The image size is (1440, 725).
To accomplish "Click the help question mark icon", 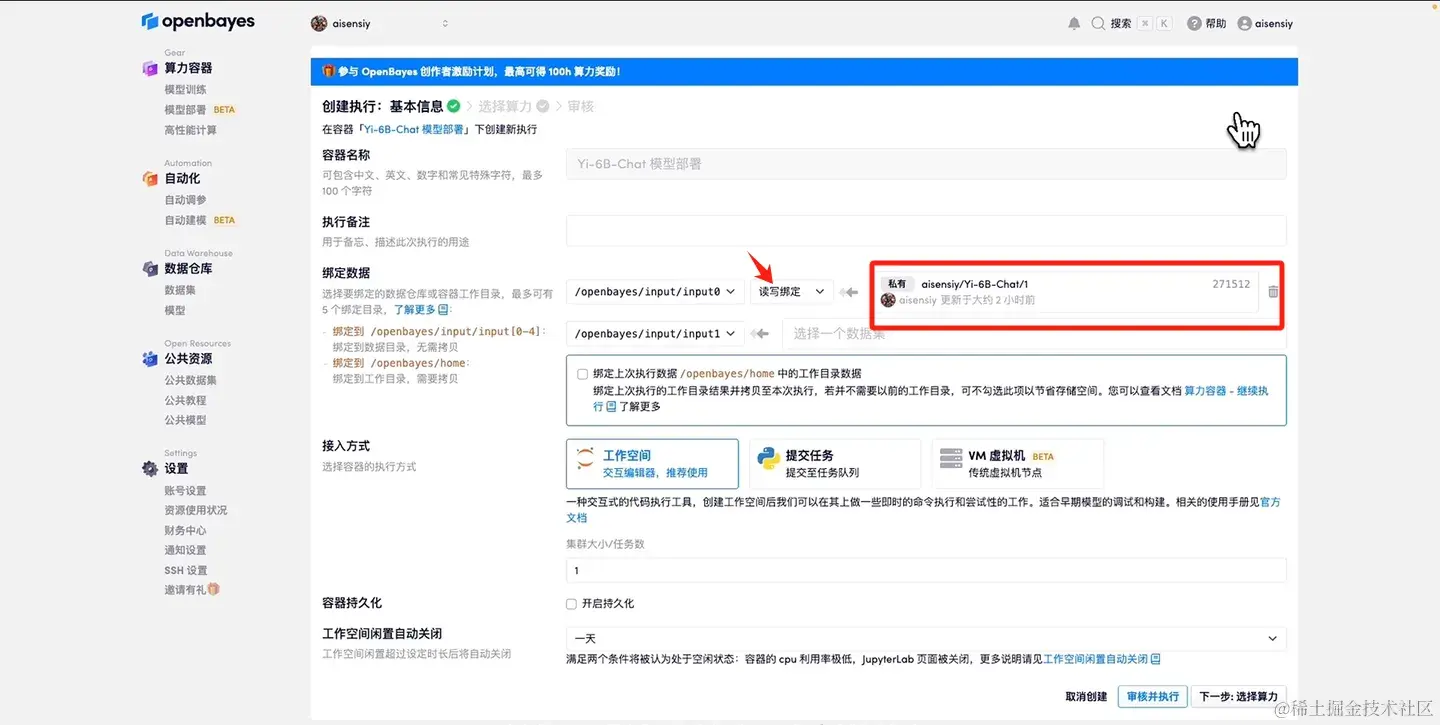I will (1194, 23).
